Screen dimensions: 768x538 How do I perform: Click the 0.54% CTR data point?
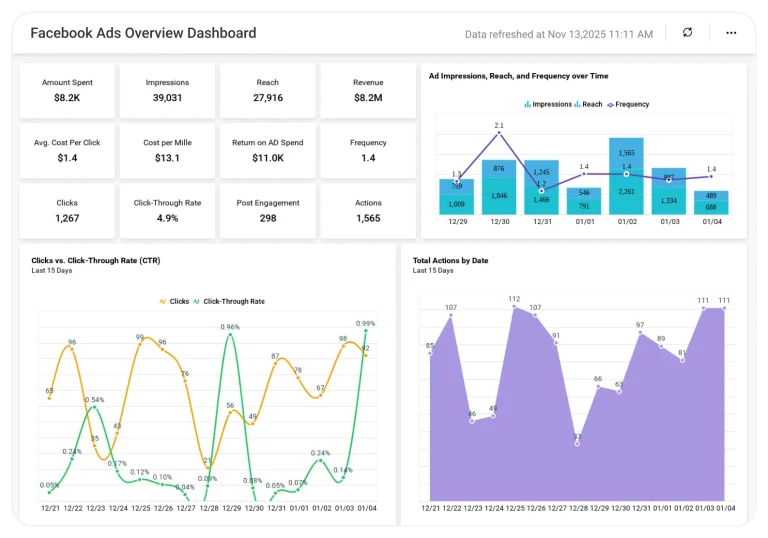pyautogui.click(x=94, y=408)
